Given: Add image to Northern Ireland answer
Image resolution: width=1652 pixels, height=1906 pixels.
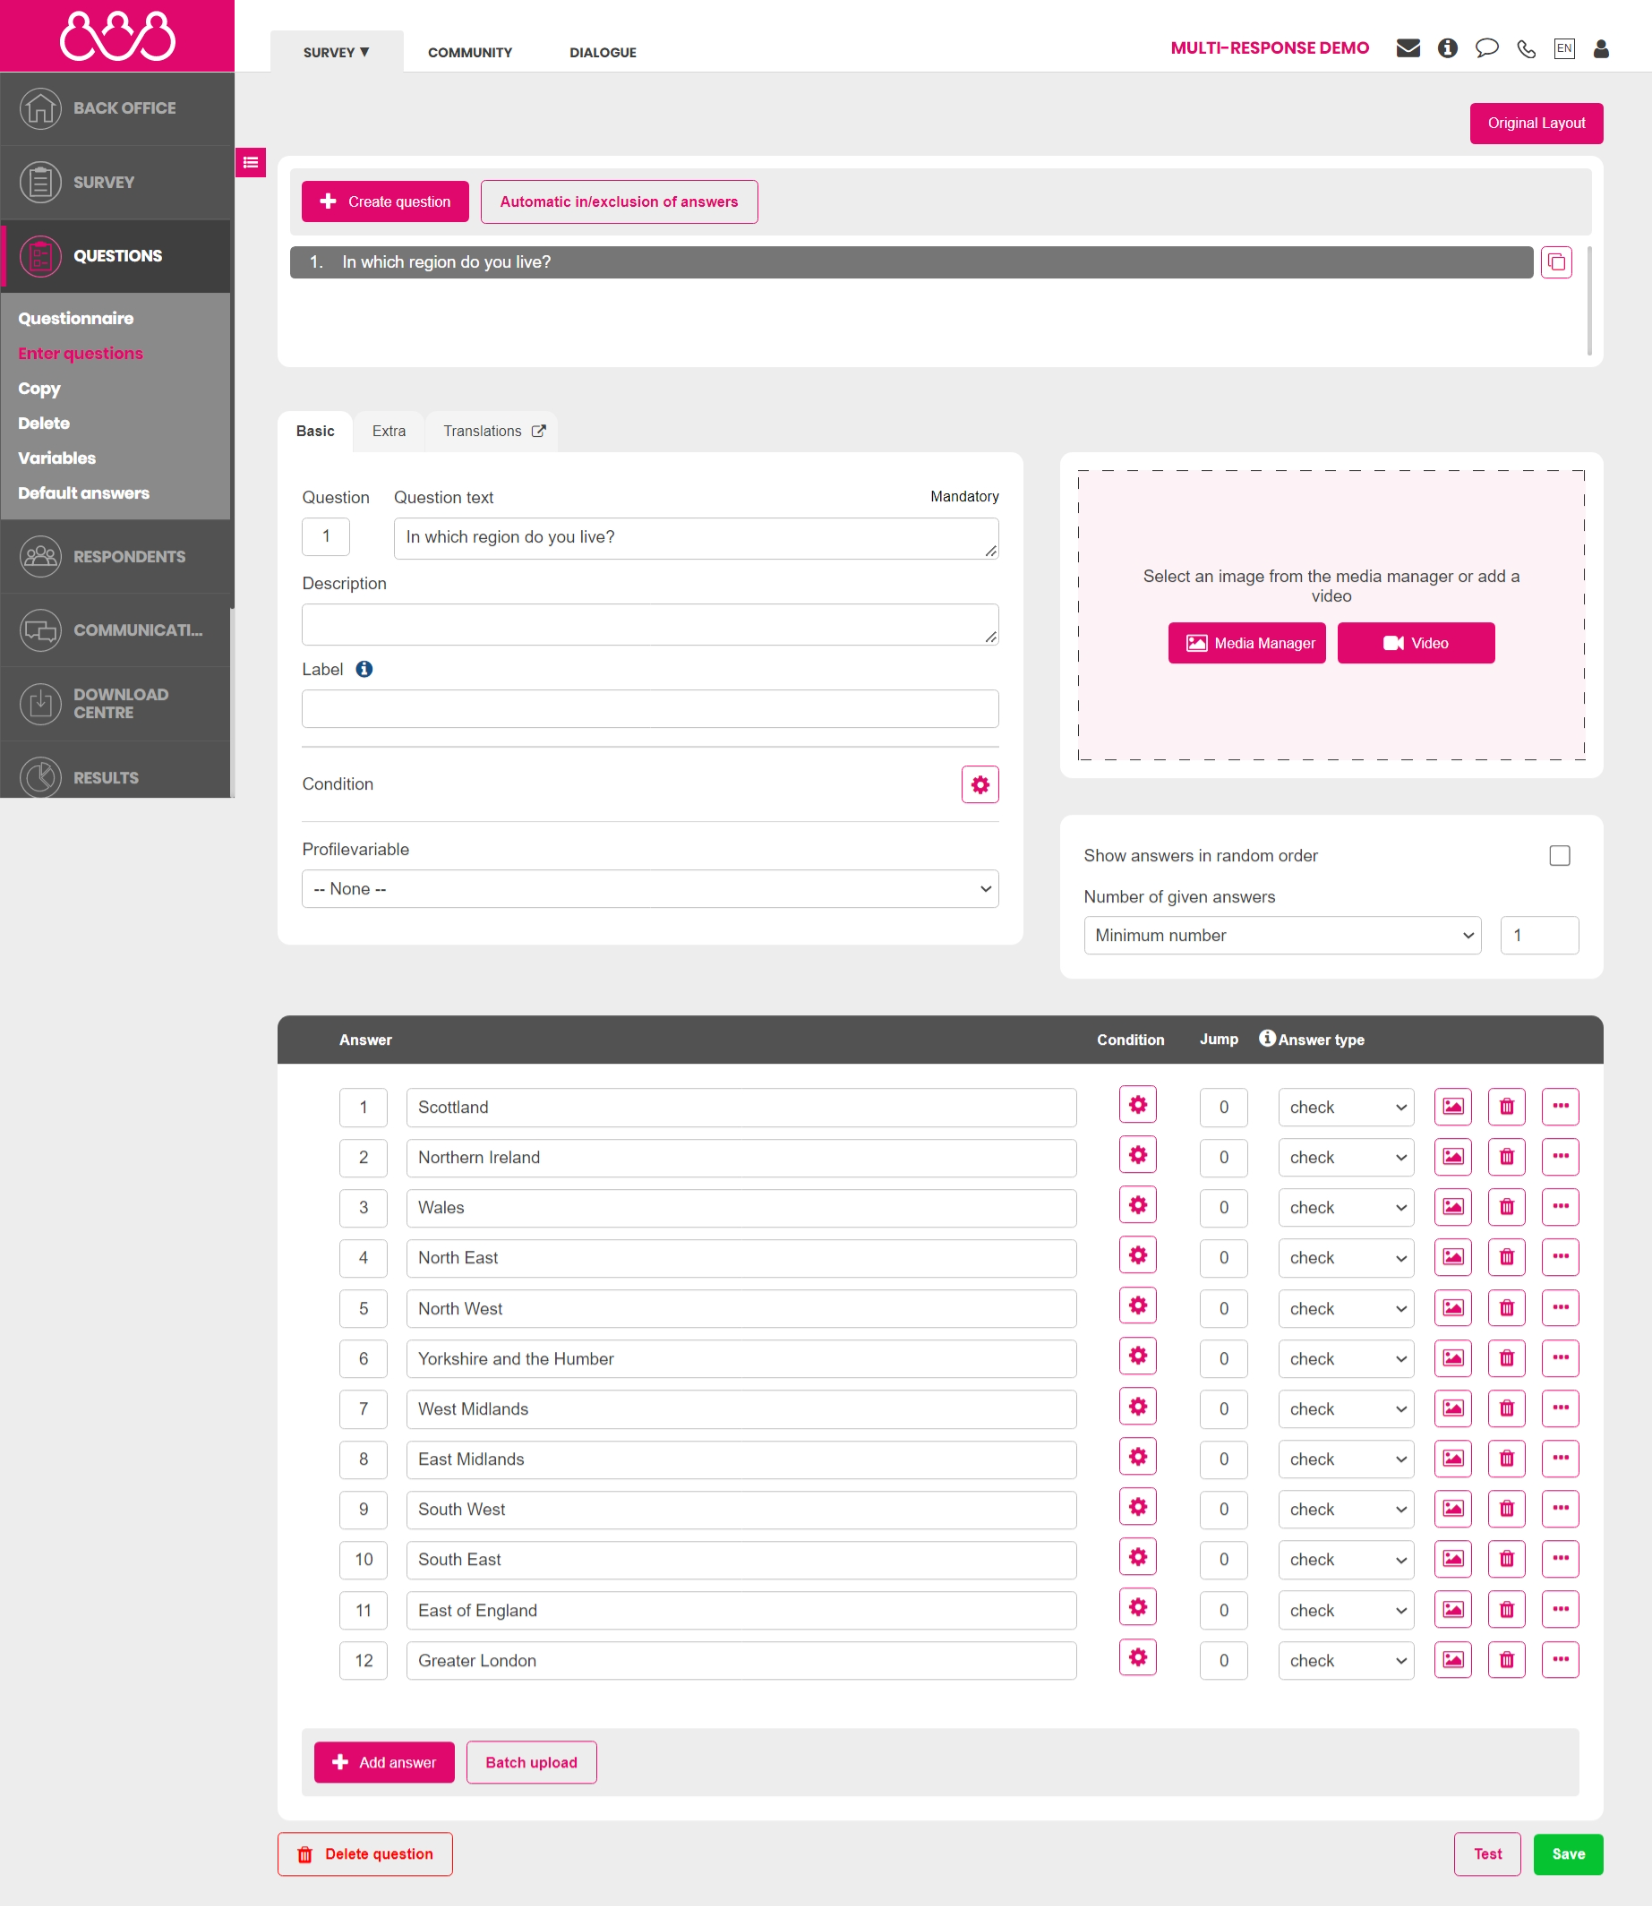Looking at the screenshot, I should coord(1453,1157).
